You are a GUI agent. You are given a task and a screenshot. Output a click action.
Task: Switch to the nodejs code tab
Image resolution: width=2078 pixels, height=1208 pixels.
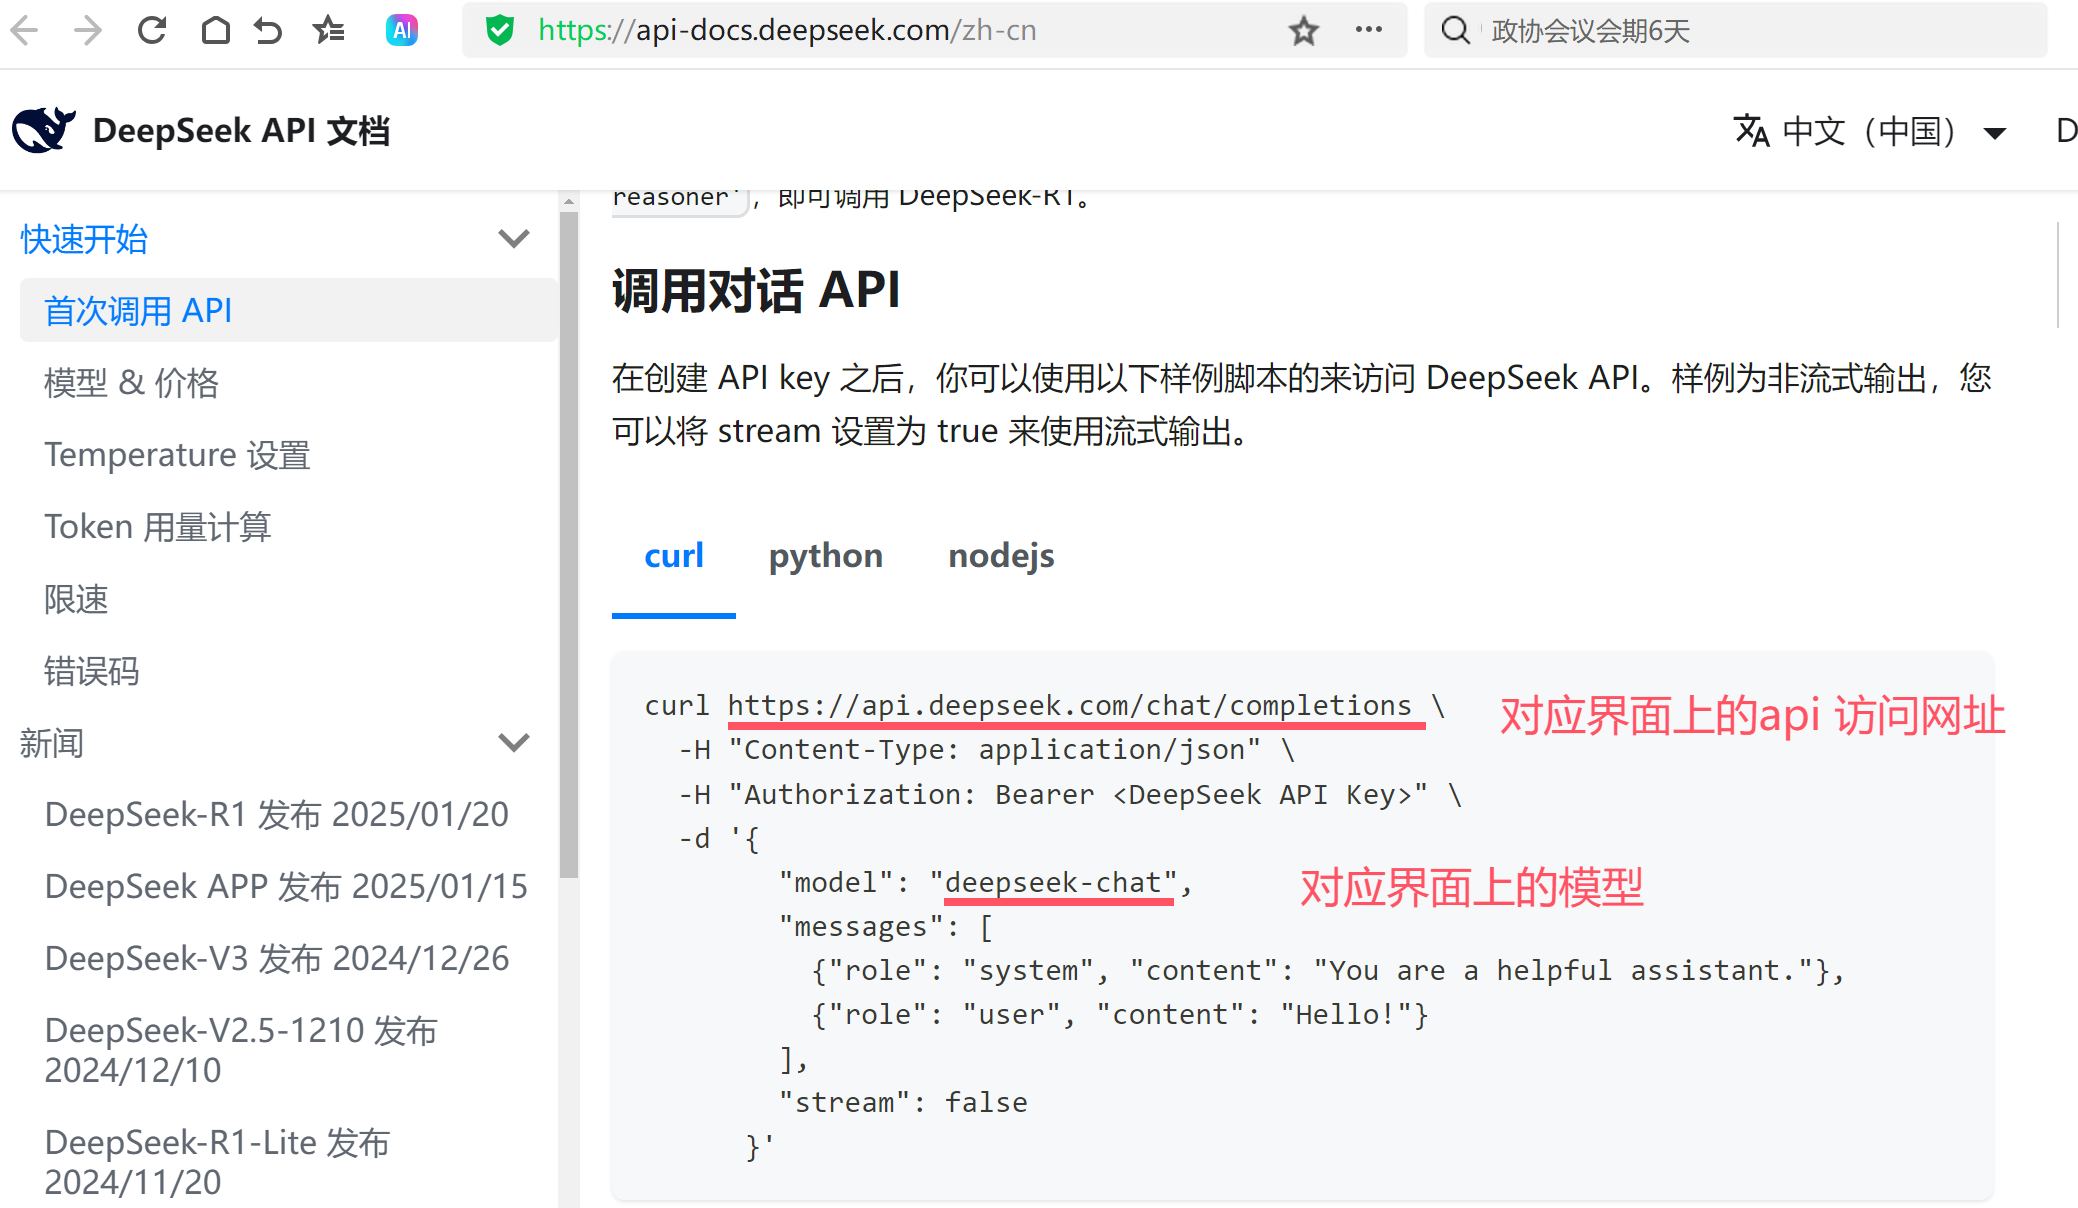coord(1000,556)
